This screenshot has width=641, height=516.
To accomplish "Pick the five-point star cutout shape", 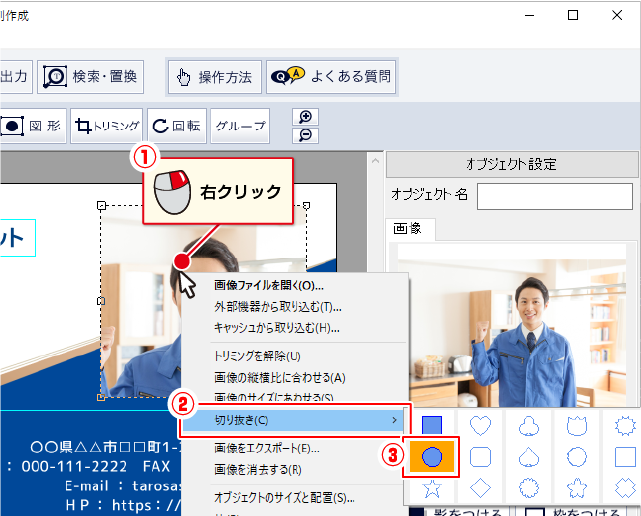I will coord(432,488).
